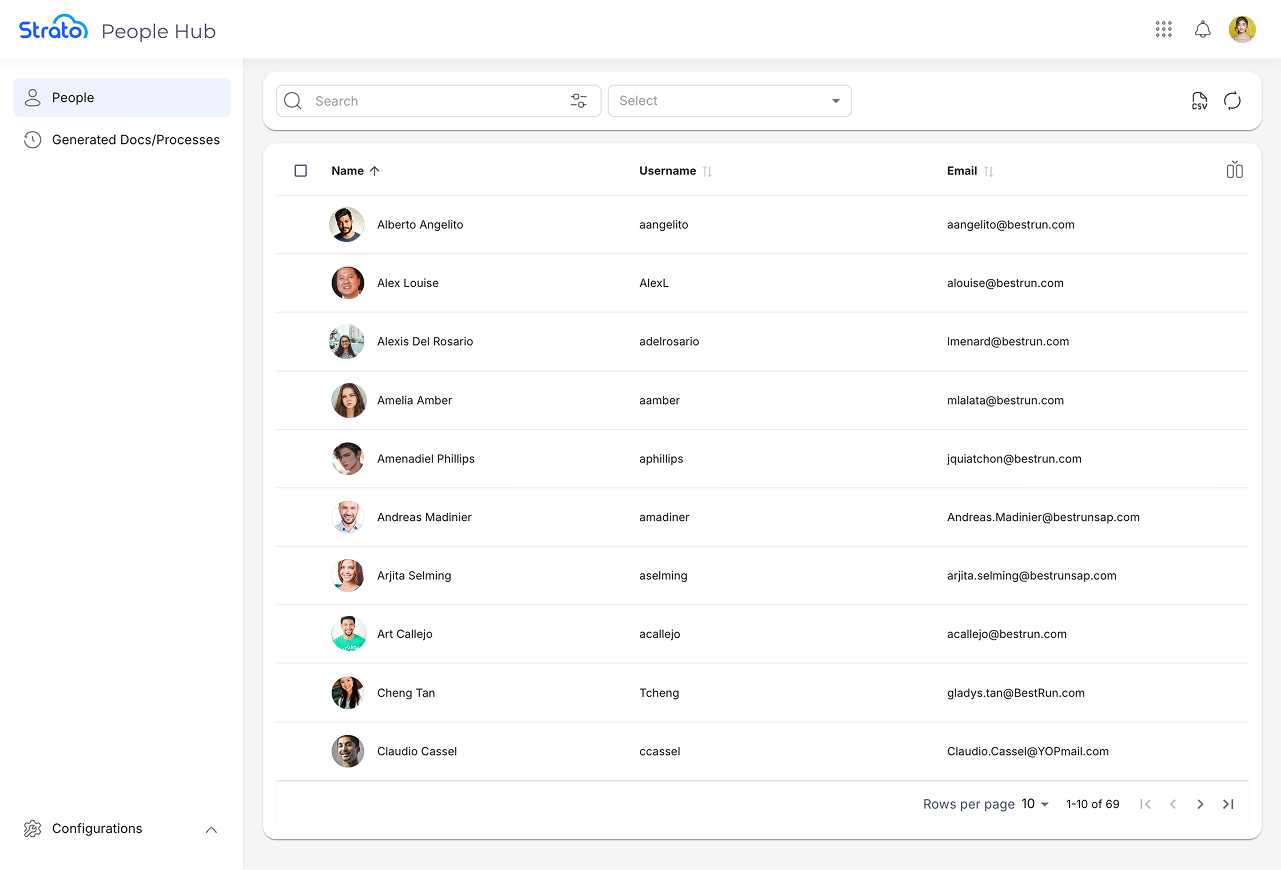The width and height of the screenshot is (1281, 870).
Task: Open Generated Docs/Processes in the sidebar
Action: [x=122, y=140]
